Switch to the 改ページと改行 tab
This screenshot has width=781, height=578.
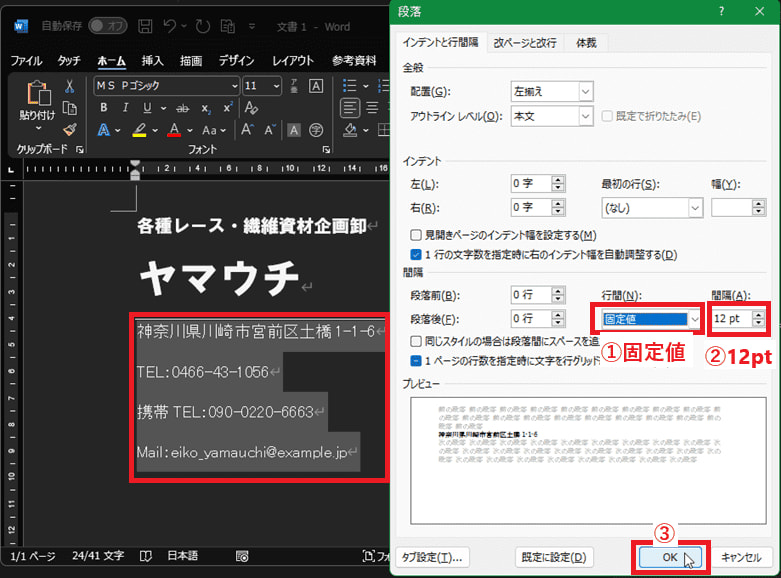[x=525, y=43]
